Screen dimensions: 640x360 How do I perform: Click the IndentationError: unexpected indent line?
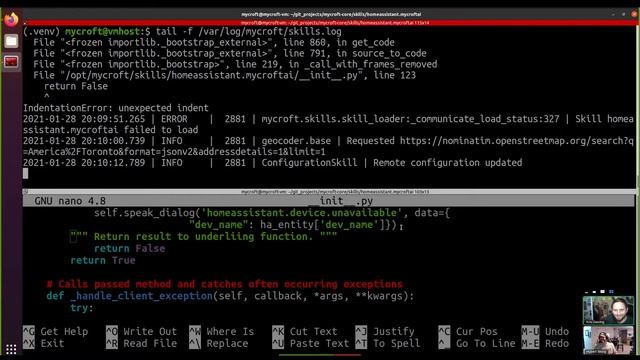click(x=116, y=108)
